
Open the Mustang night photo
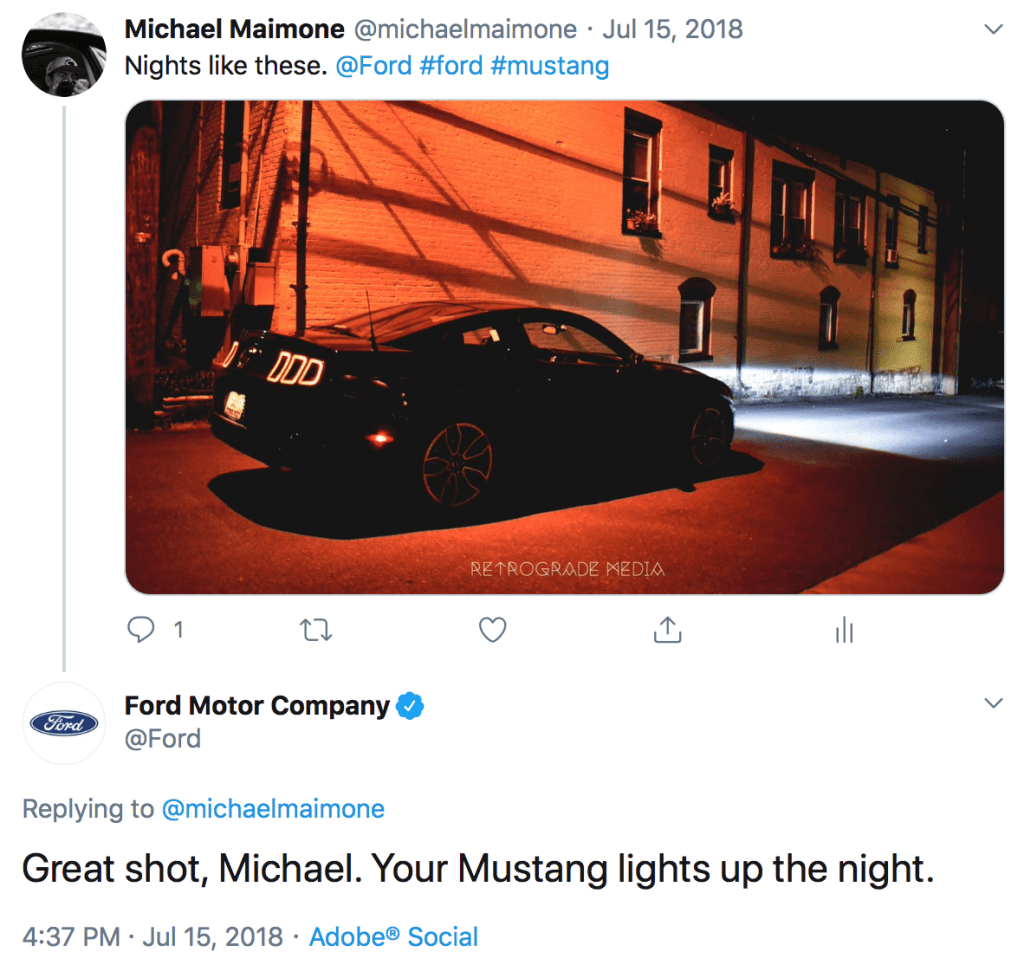tap(564, 347)
